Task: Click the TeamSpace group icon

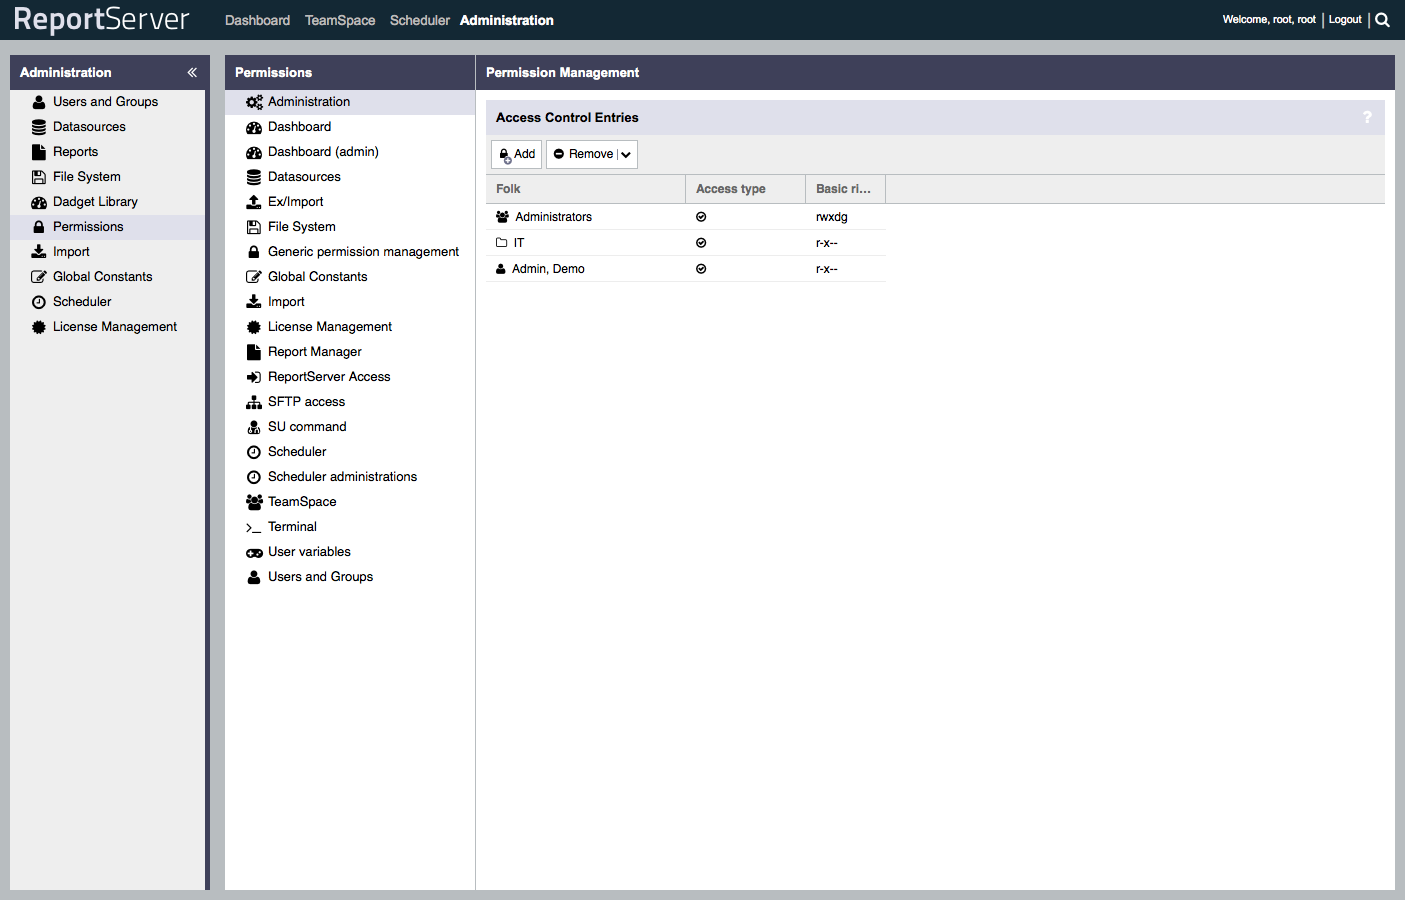Action: point(254,502)
